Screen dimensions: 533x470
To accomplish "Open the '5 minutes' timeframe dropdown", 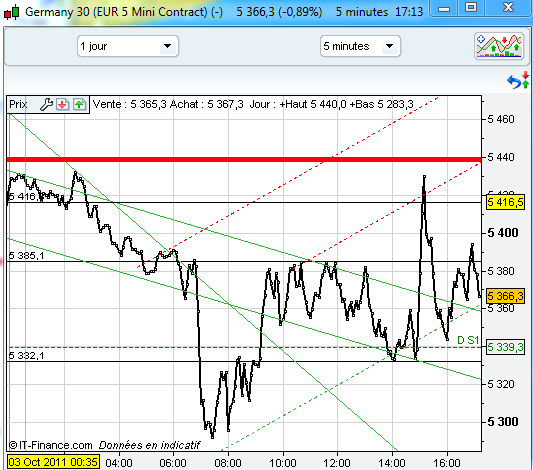I will click(x=360, y=46).
